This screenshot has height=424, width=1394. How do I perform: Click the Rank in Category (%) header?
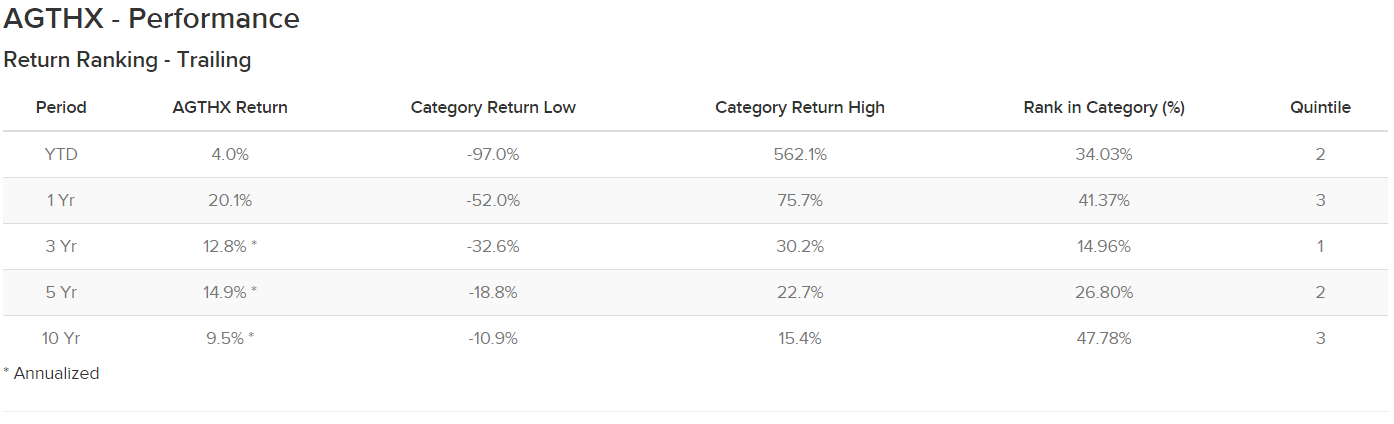(x=1104, y=107)
